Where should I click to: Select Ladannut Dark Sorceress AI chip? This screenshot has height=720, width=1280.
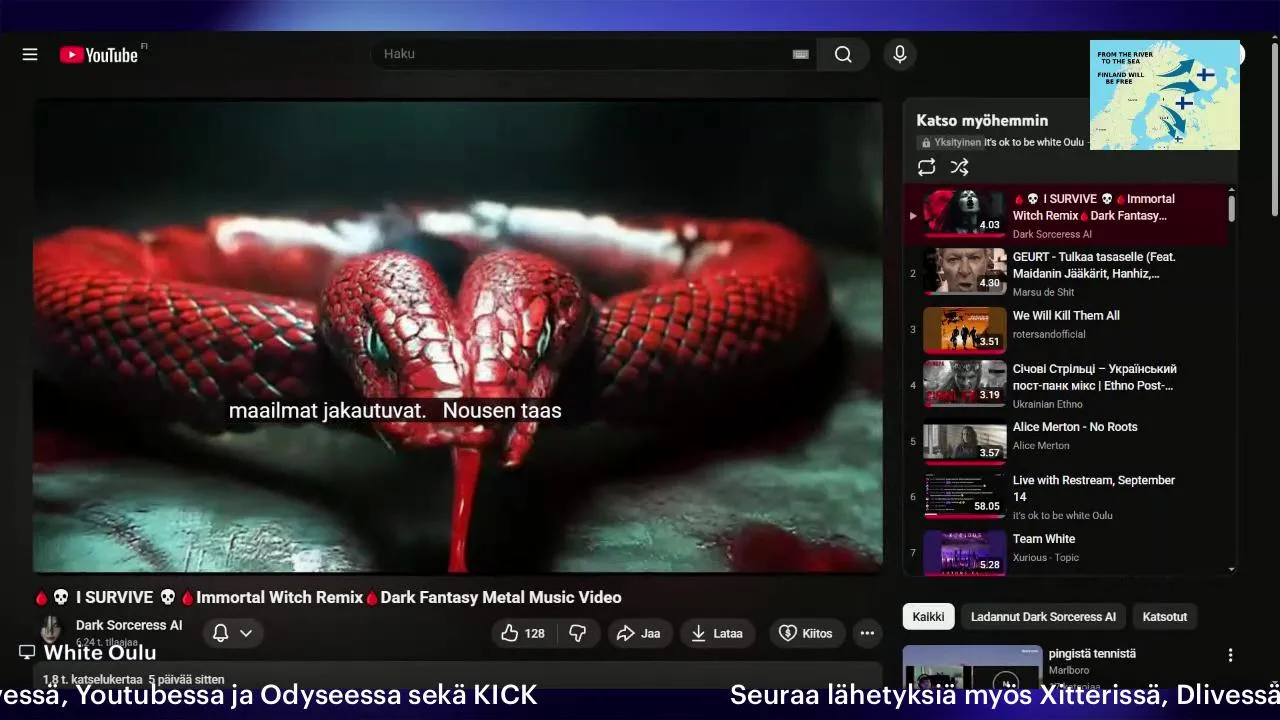[1043, 617]
